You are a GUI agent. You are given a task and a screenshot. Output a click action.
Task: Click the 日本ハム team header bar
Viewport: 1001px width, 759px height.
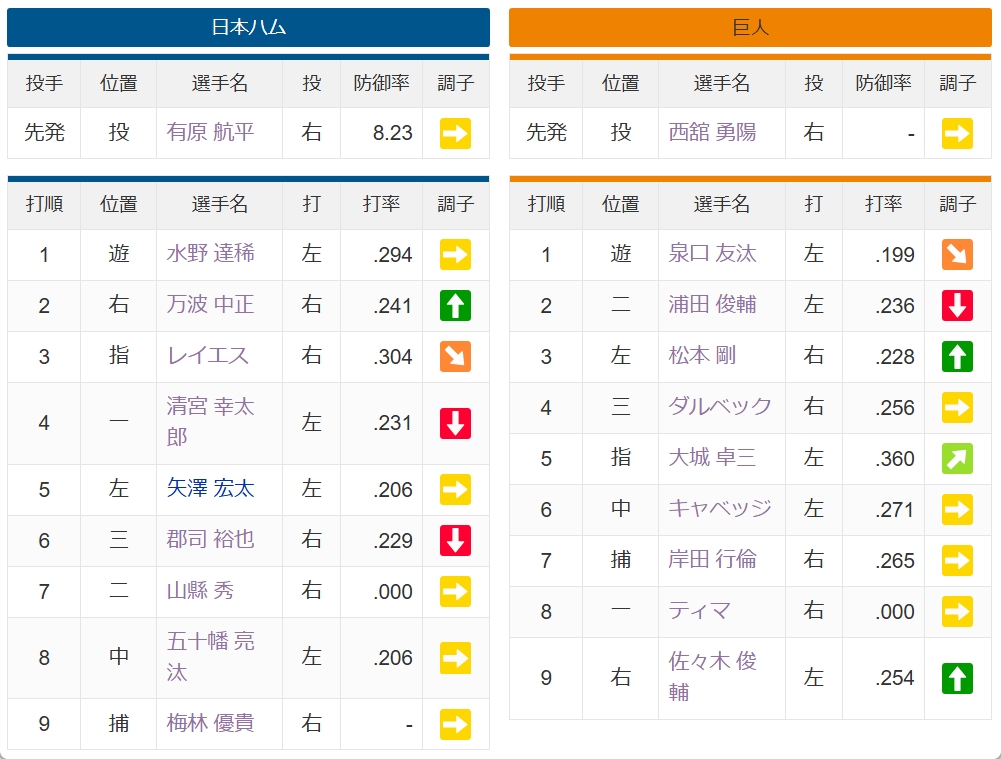(248, 27)
